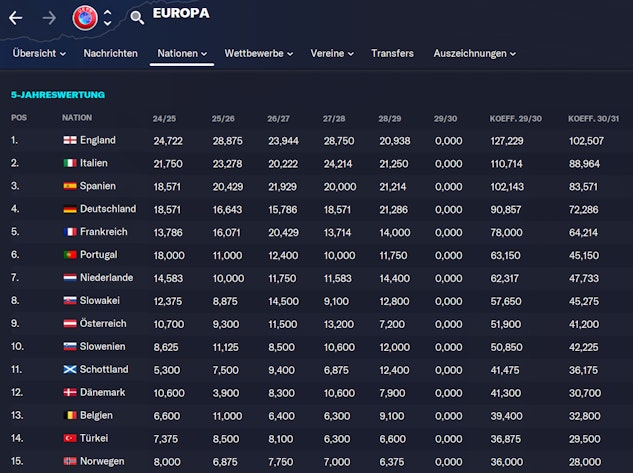Switch to the Nachrichten tab
633x473 pixels.
coord(110,53)
